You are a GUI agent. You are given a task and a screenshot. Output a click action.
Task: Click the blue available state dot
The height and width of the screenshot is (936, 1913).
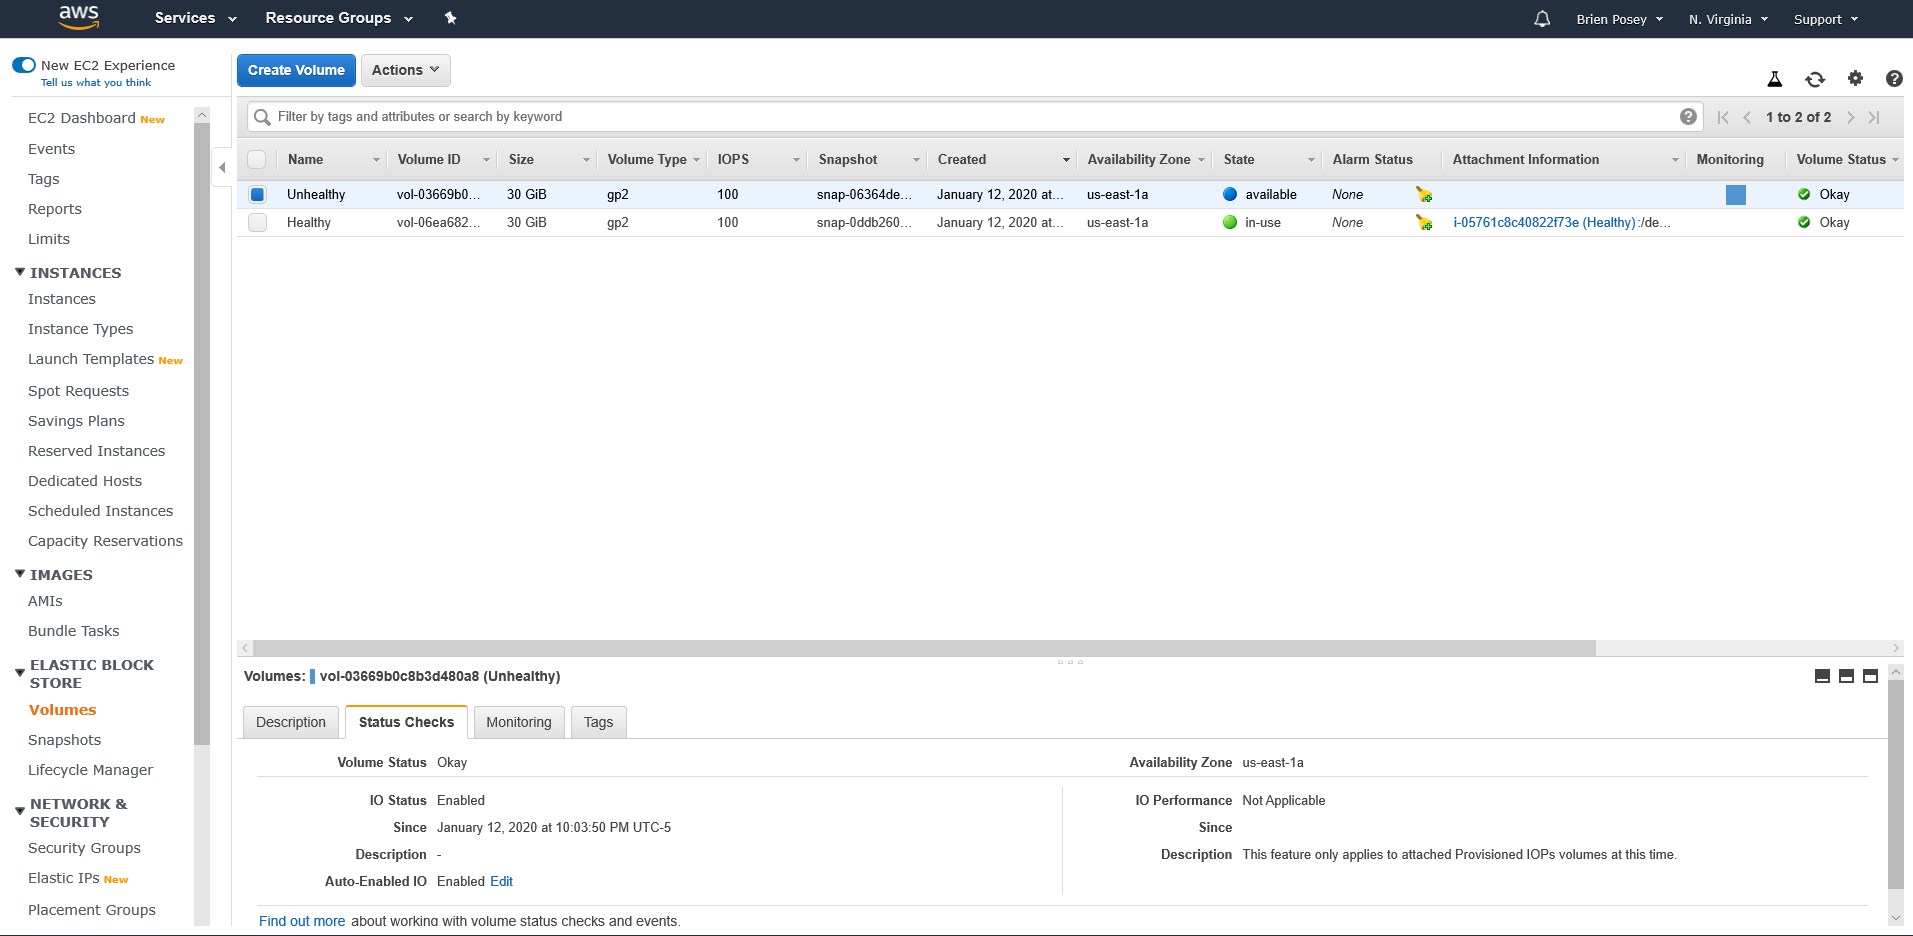1230,194
